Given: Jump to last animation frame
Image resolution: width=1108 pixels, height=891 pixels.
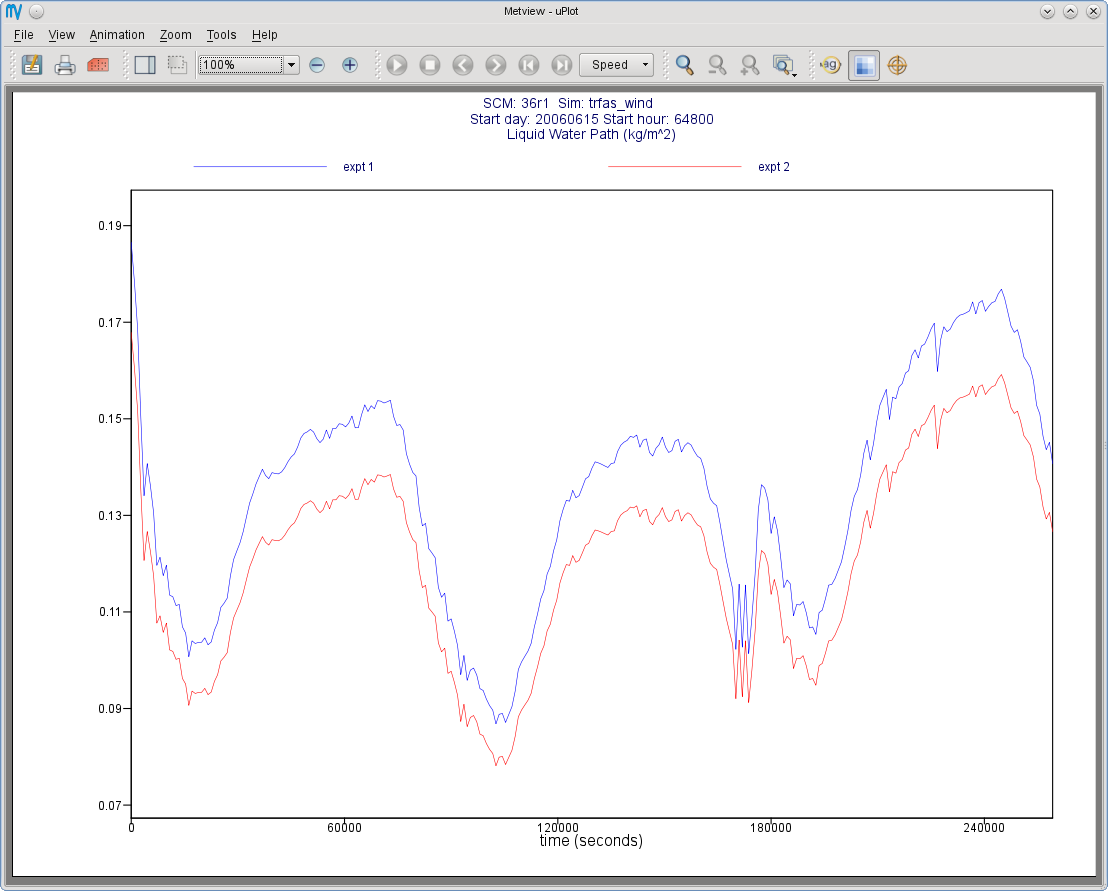Looking at the screenshot, I should [562, 65].
